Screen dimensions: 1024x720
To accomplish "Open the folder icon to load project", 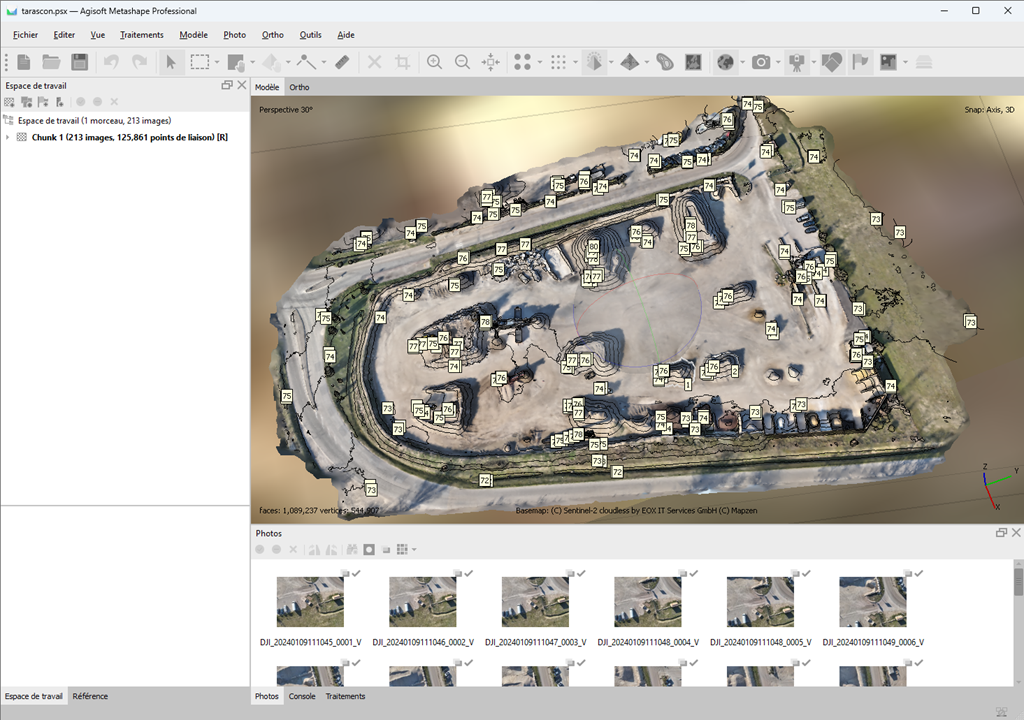I will (52, 62).
